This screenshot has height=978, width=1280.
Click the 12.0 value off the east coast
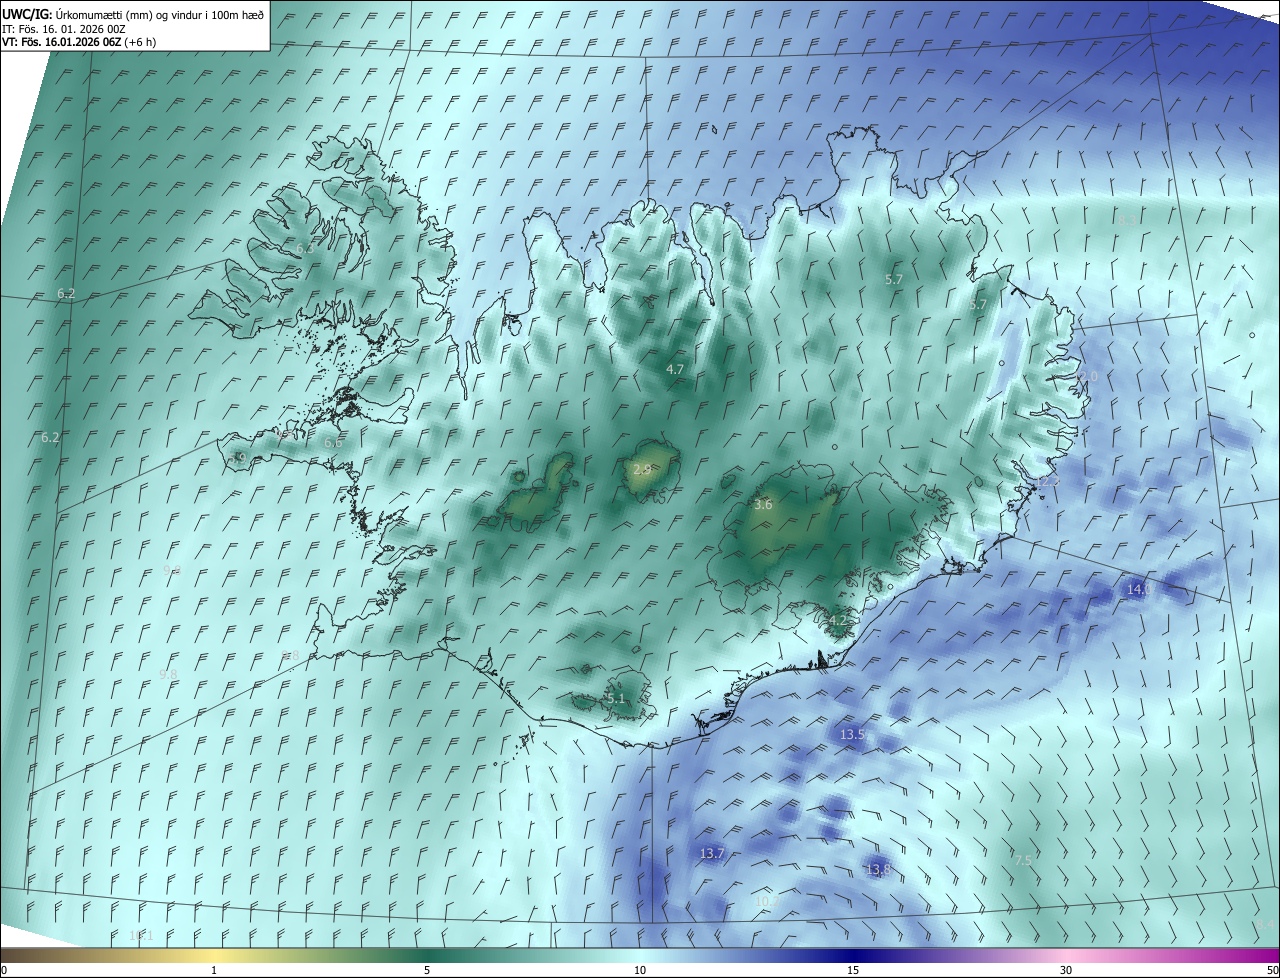pyautogui.click(x=1087, y=376)
